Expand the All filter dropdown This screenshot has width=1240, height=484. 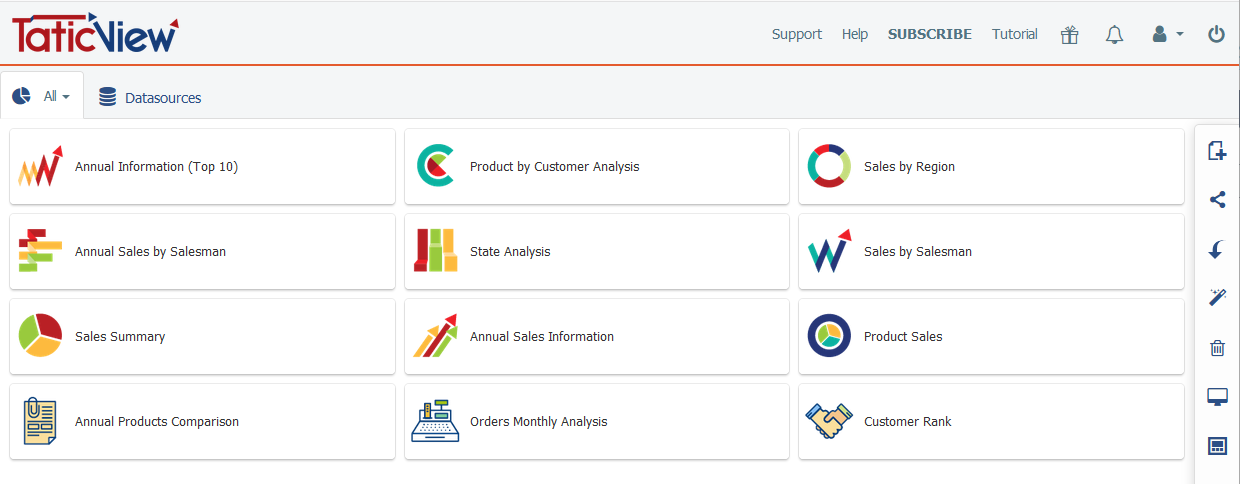43,97
